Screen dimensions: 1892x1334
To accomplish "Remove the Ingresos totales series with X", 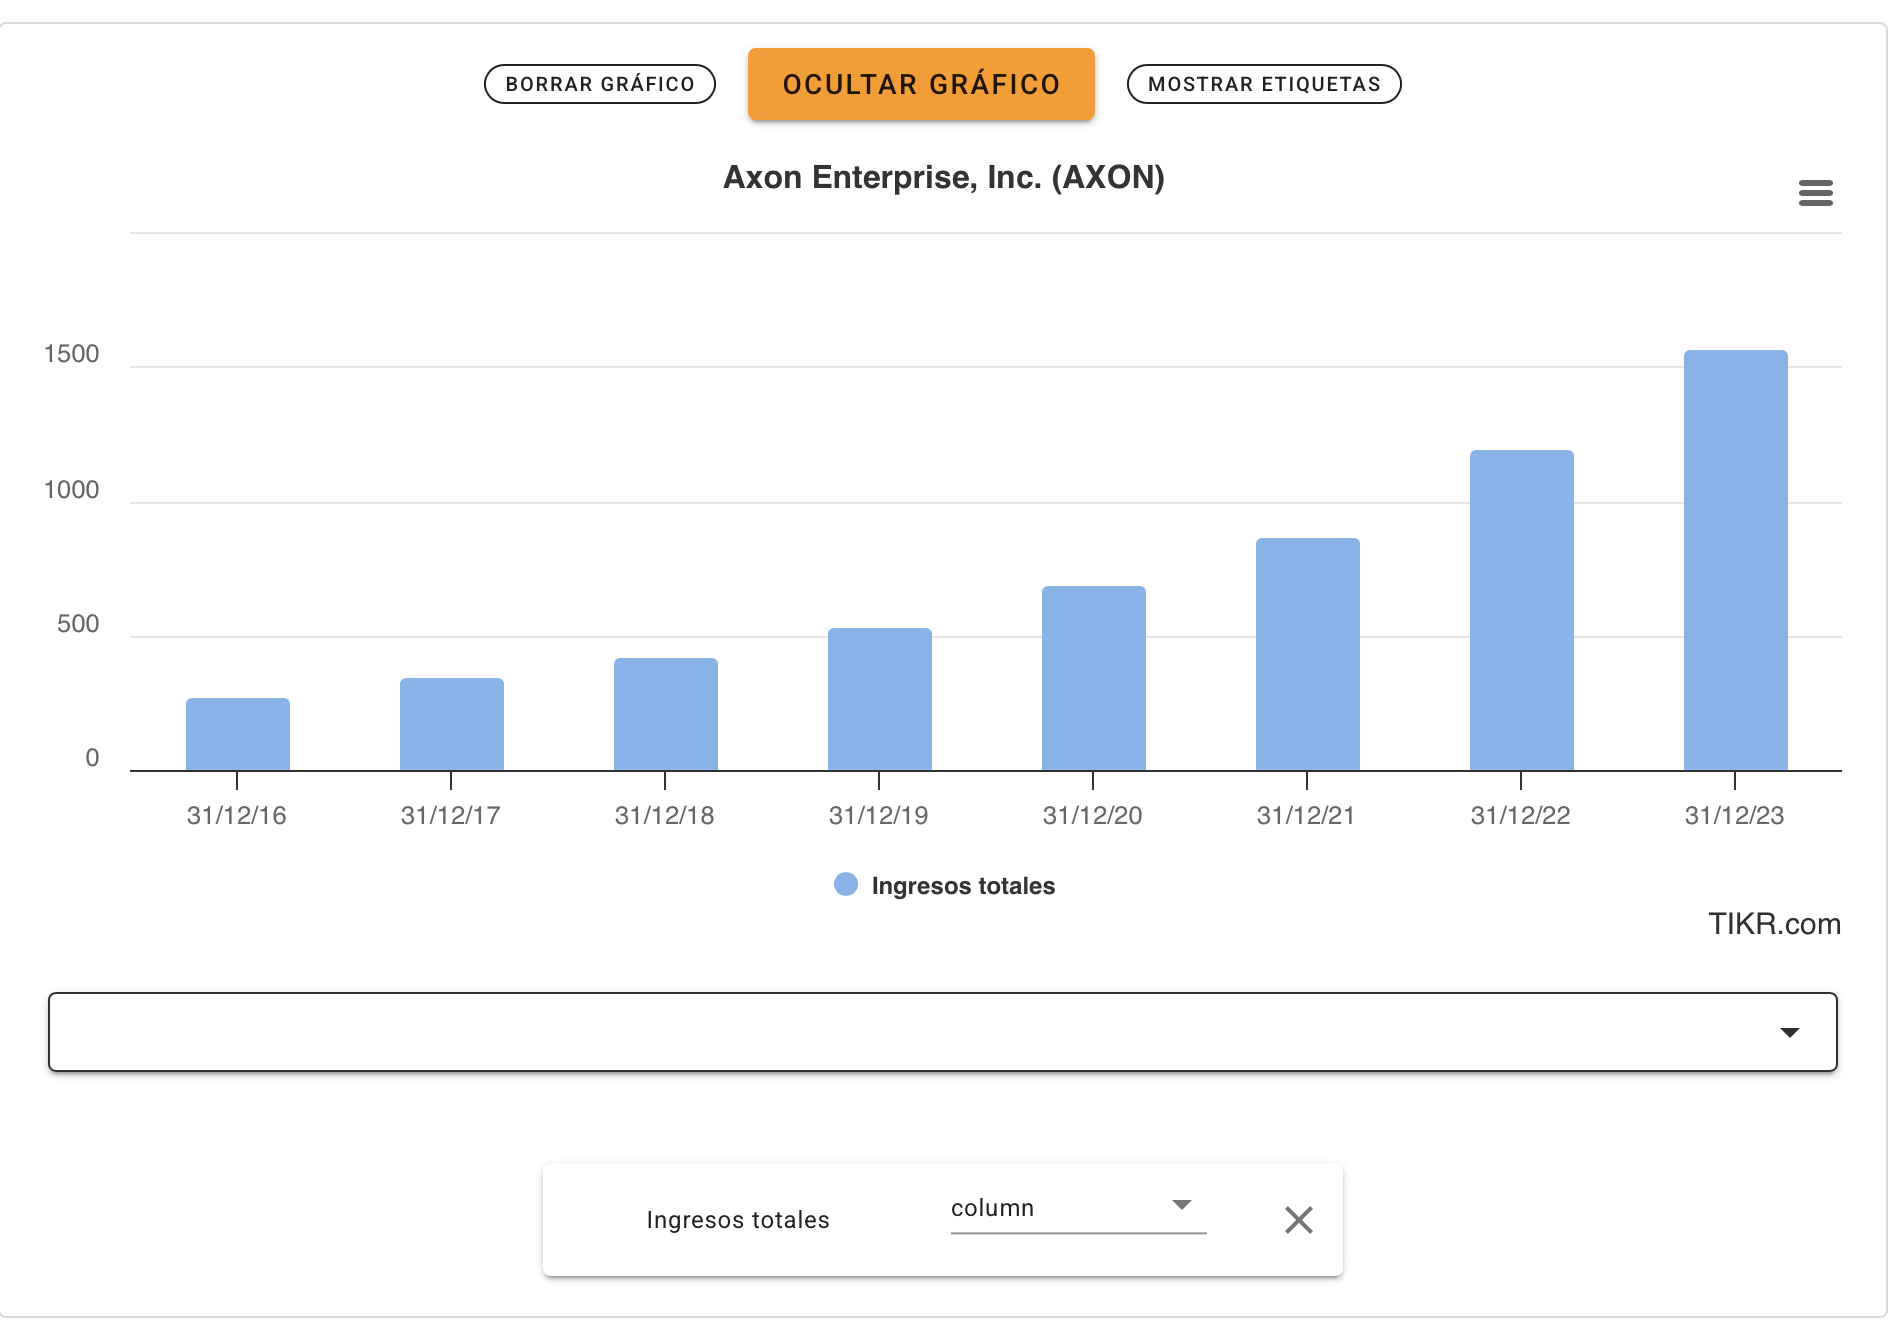I will click(x=1298, y=1220).
